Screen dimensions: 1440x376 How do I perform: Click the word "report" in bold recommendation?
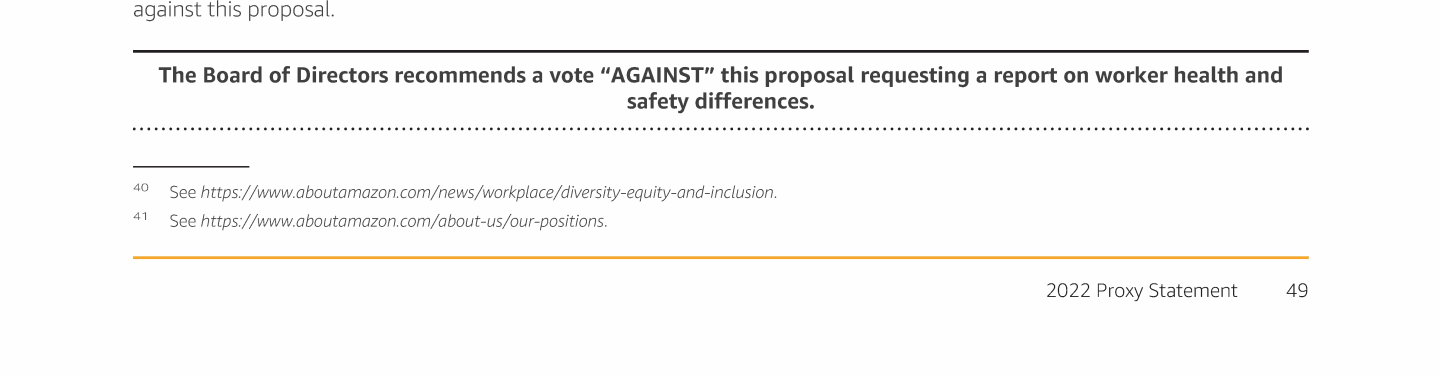(x=1026, y=76)
